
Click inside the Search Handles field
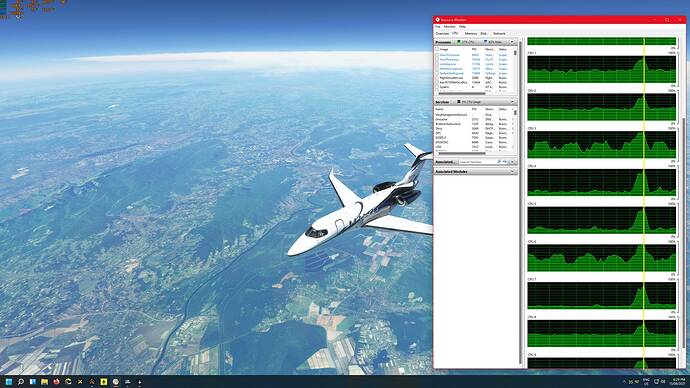point(477,162)
